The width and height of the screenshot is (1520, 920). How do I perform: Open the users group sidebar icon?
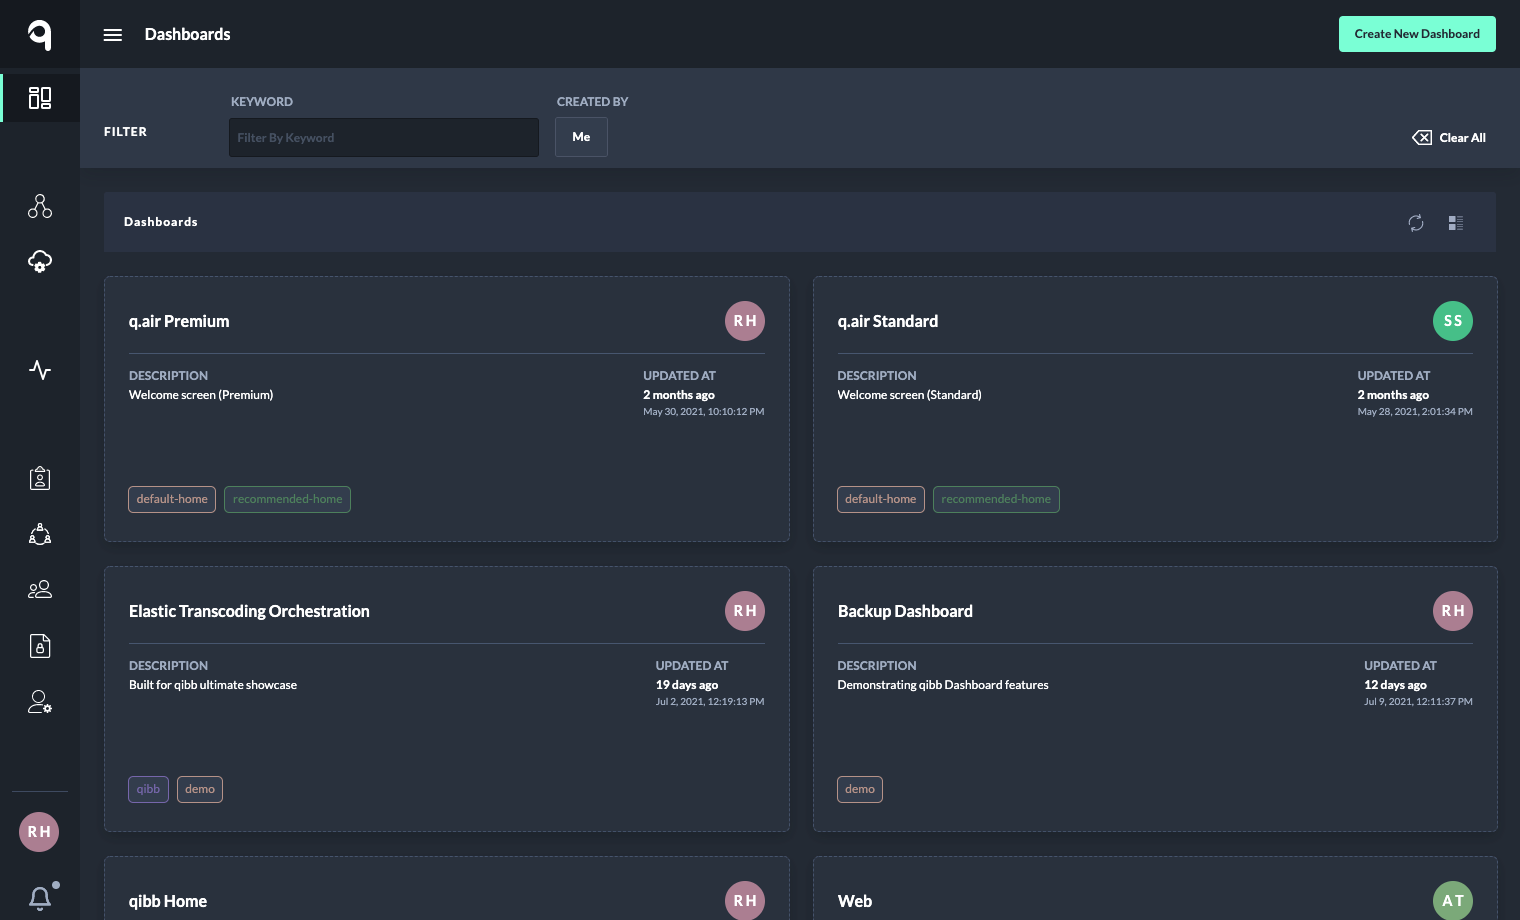40,590
